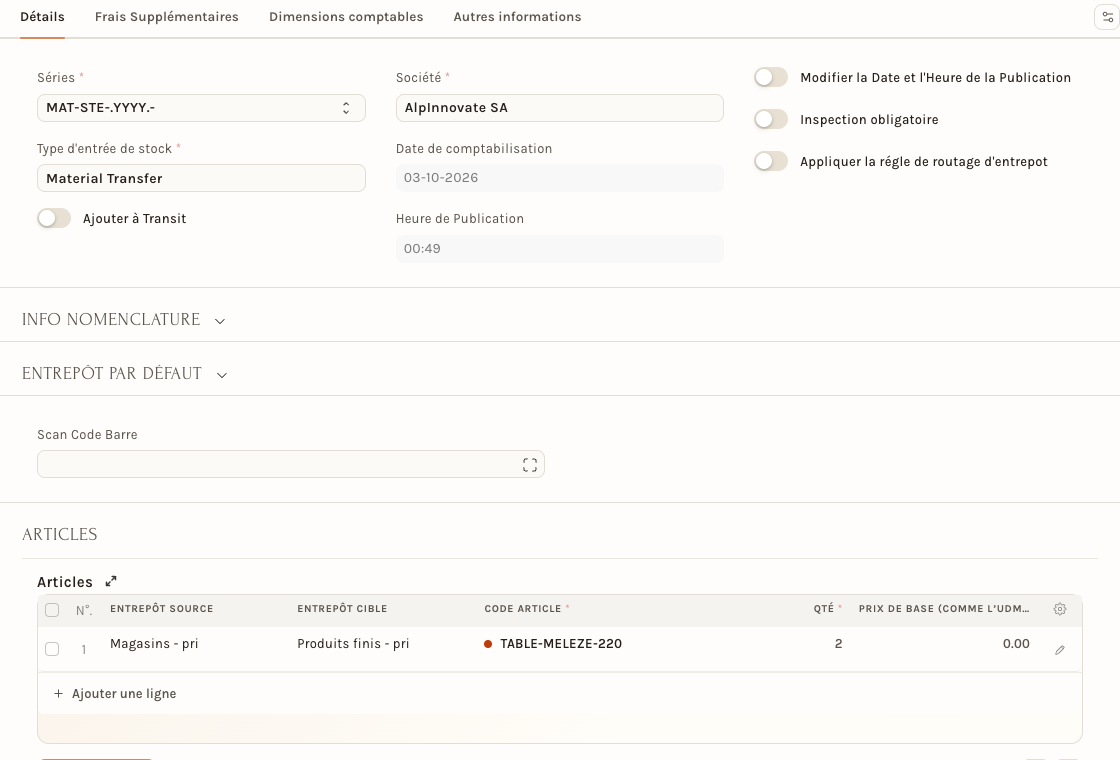
Task: Click the Entrepôt Source column header
Action: pos(161,609)
